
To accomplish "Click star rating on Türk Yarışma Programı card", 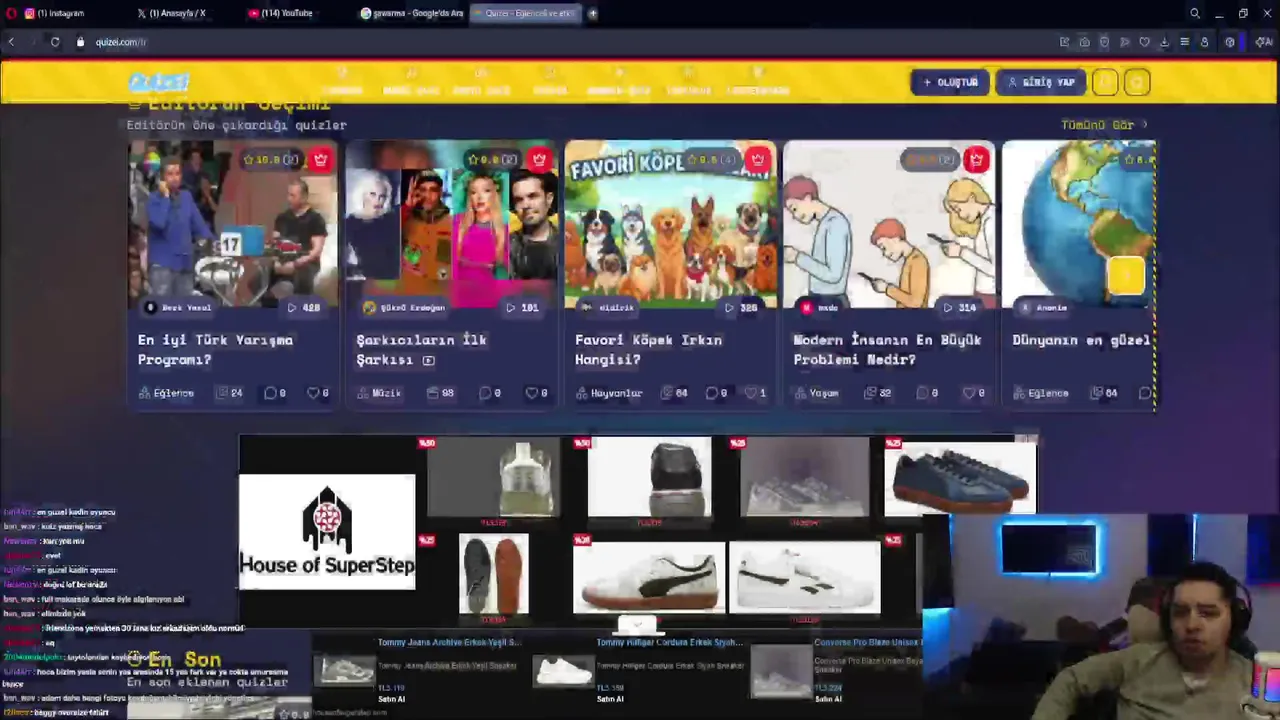I will click(x=271, y=159).
